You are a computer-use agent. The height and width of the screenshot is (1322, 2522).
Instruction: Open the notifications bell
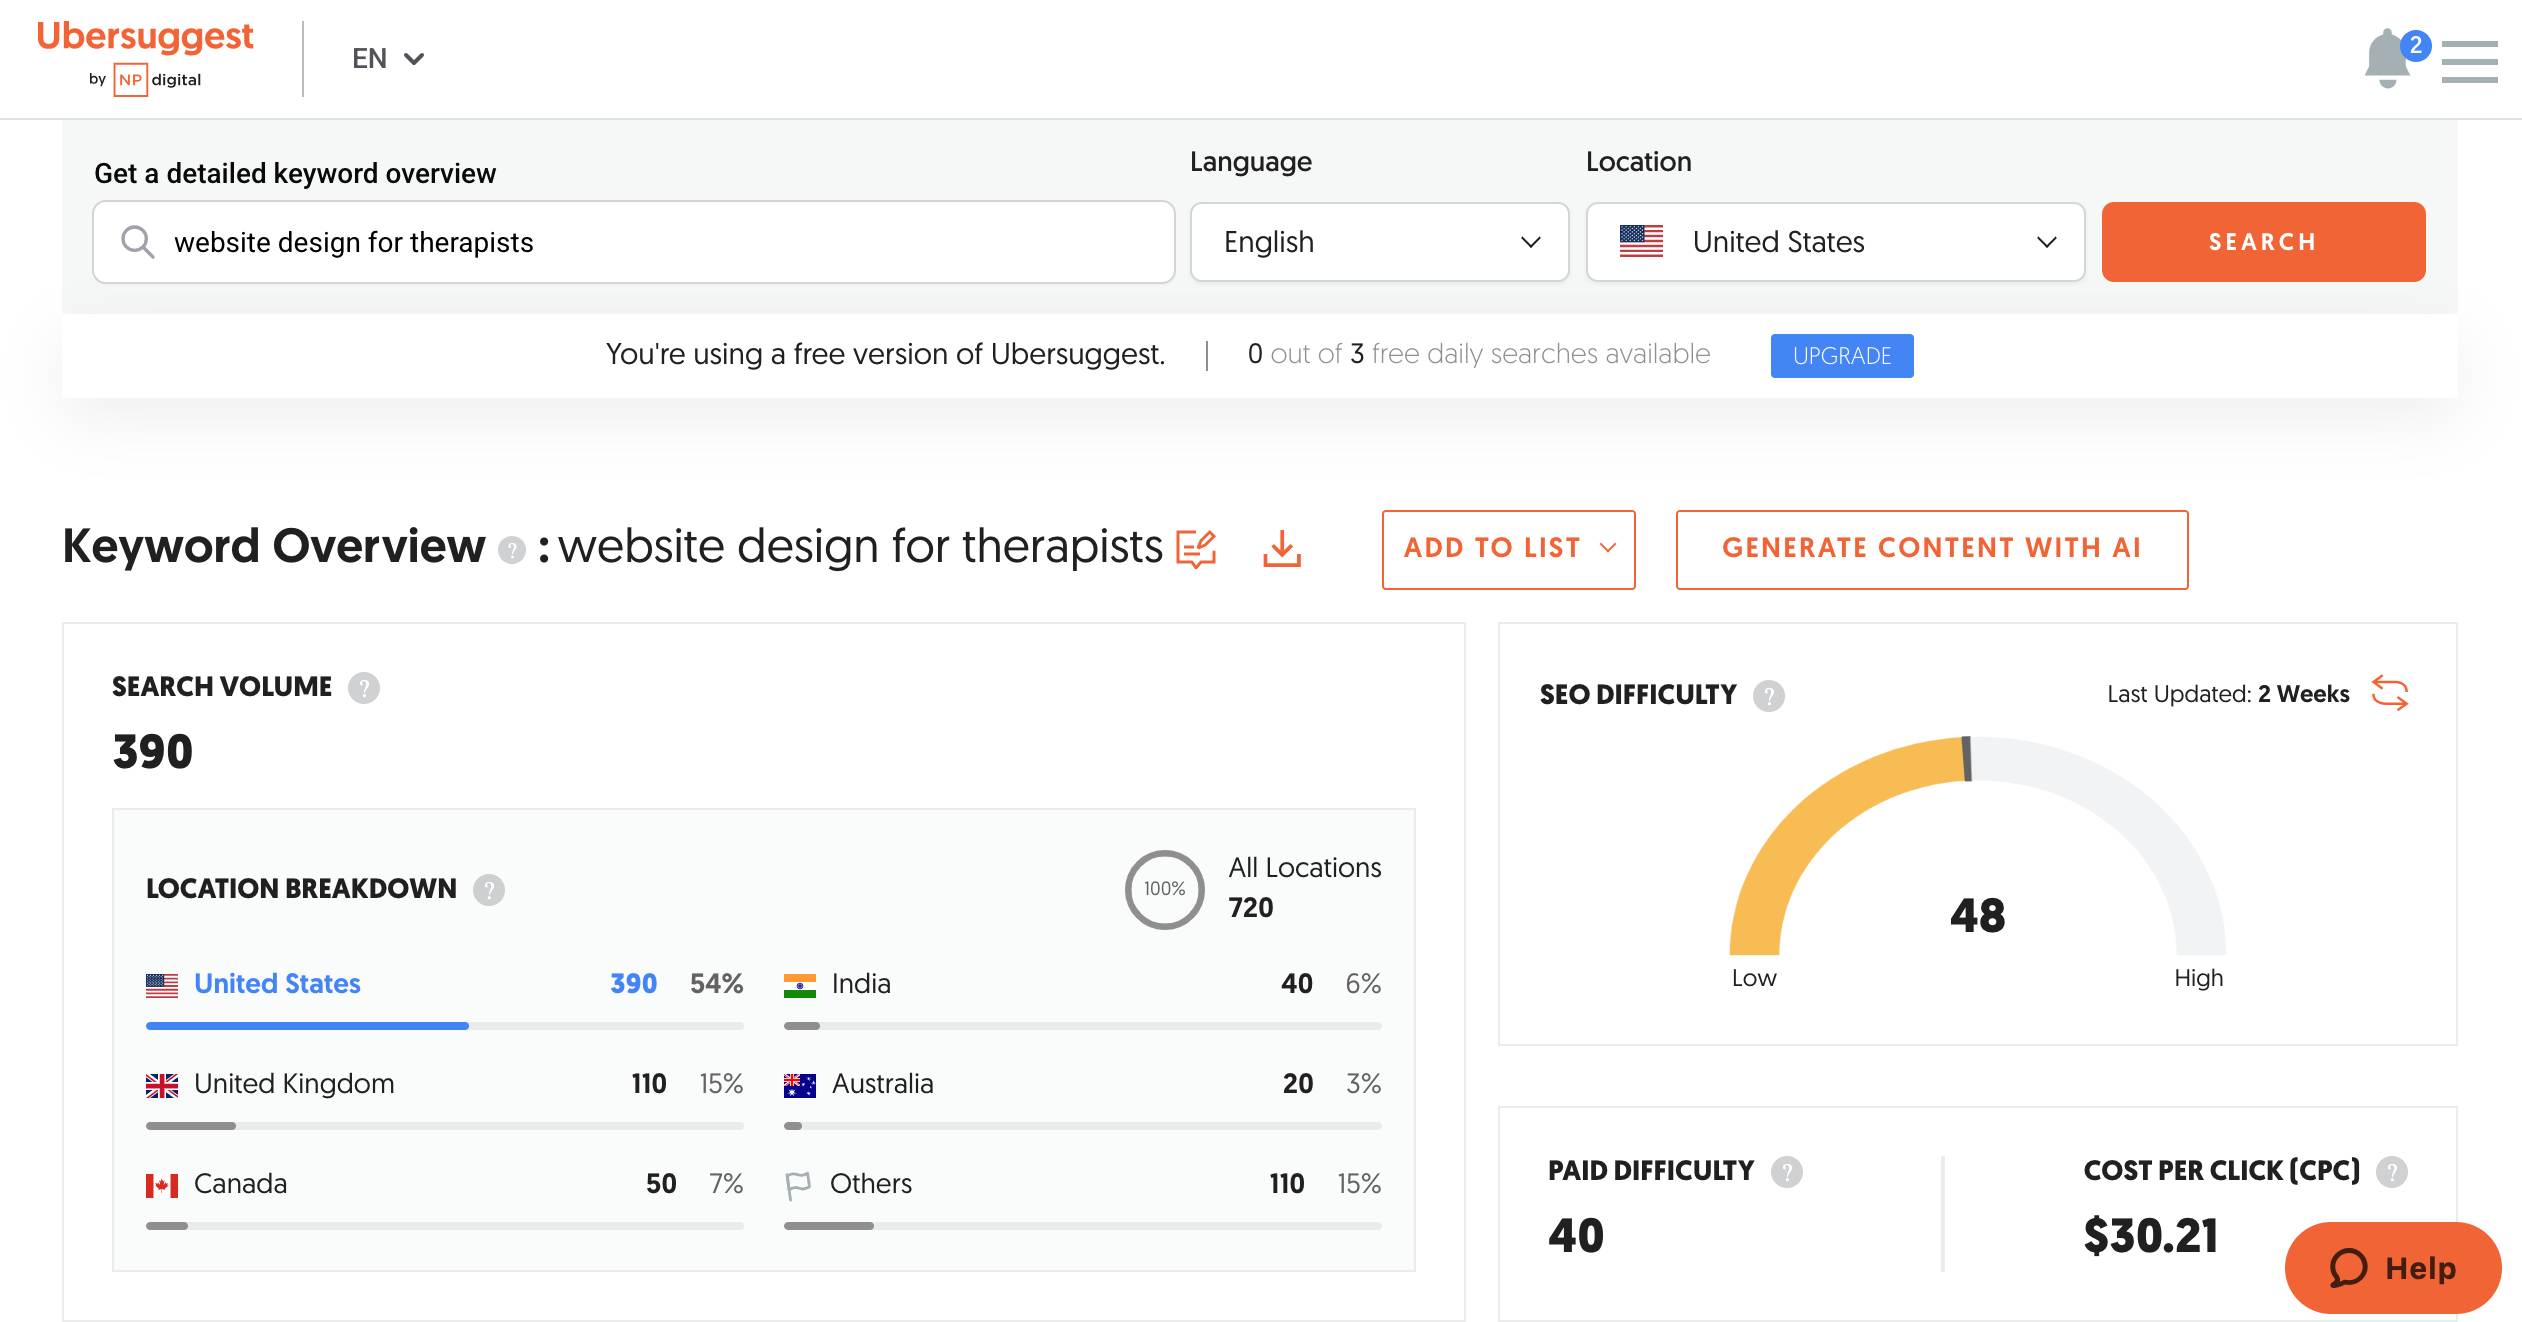[x=2388, y=59]
